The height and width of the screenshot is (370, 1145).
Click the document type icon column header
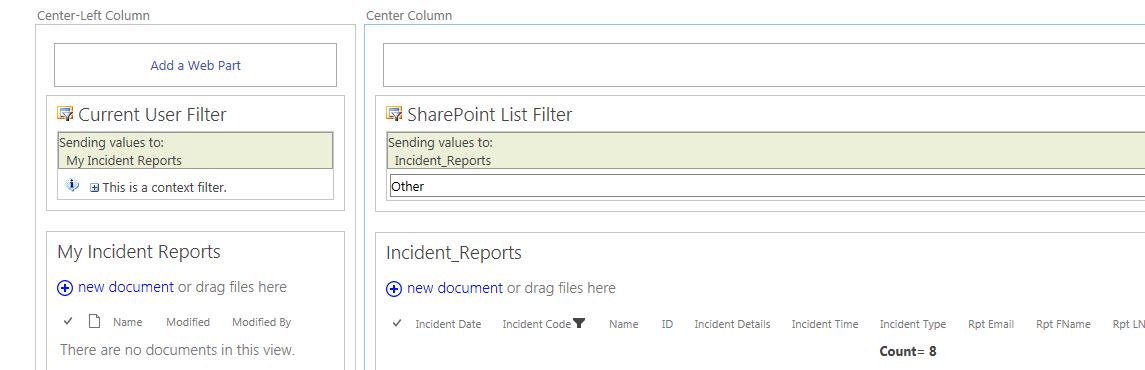tap(93, 321)
